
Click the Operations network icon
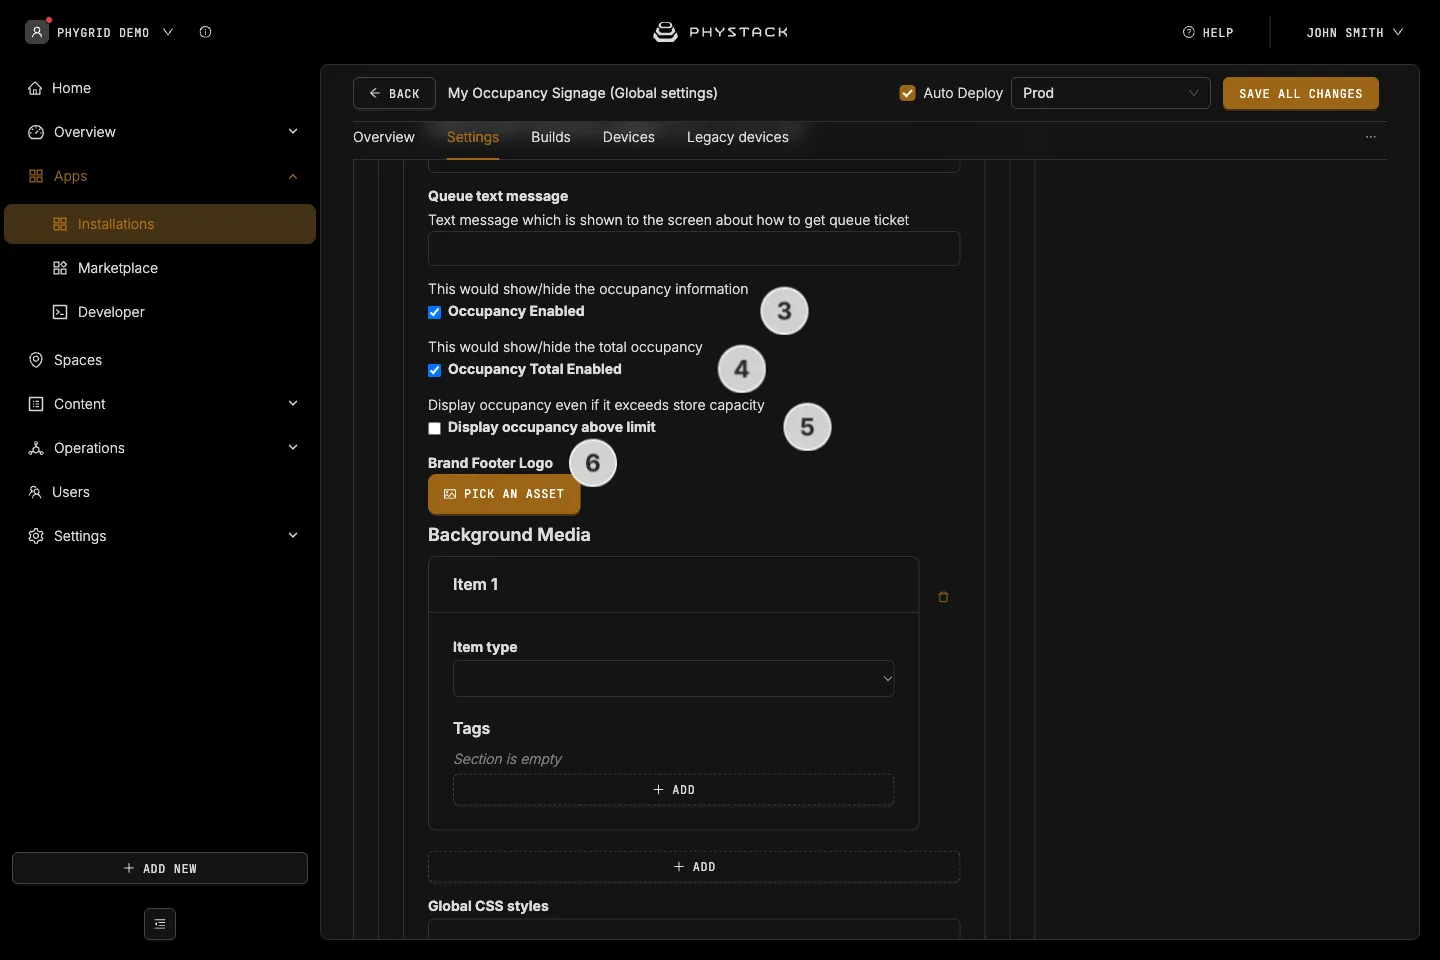pyautogui.click(x=36, y=448)
